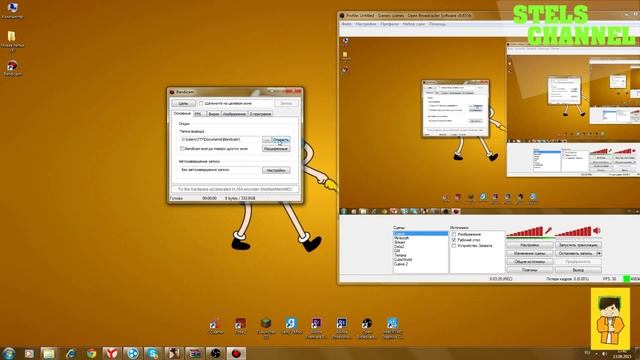
Task: Open the Помощь menu in OBS
Action: tap(437, 24)
